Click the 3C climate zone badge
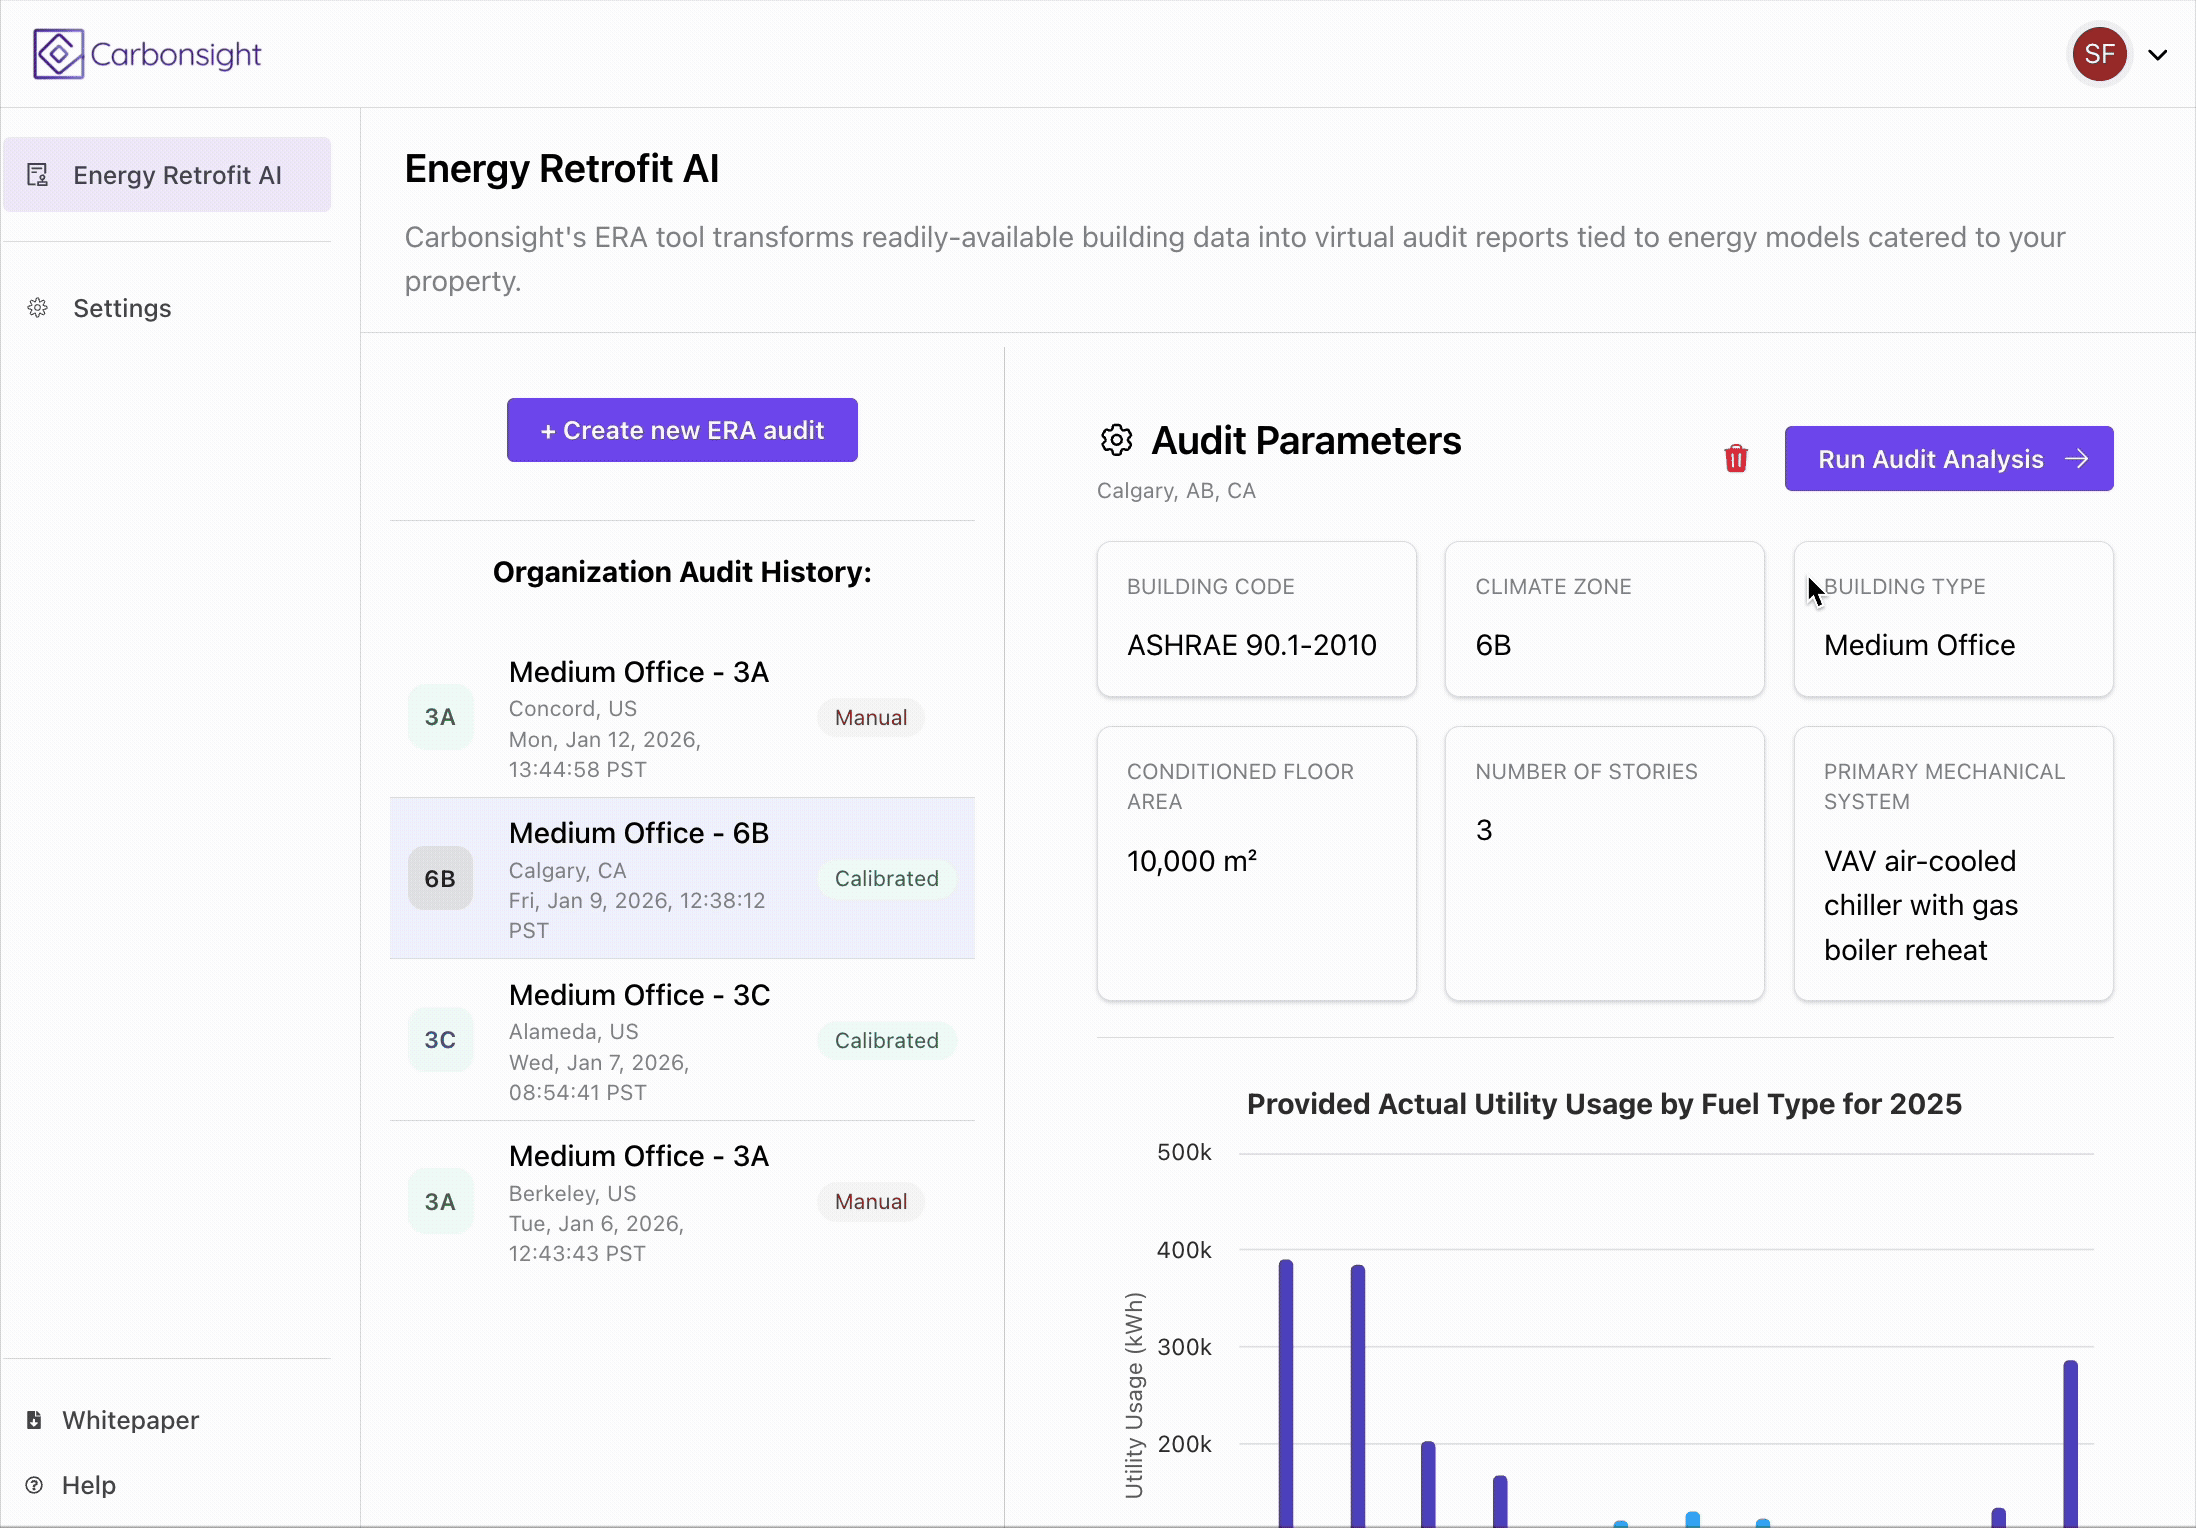Viewport: 2196px width, 1528px height. [x=440, y=1040]
